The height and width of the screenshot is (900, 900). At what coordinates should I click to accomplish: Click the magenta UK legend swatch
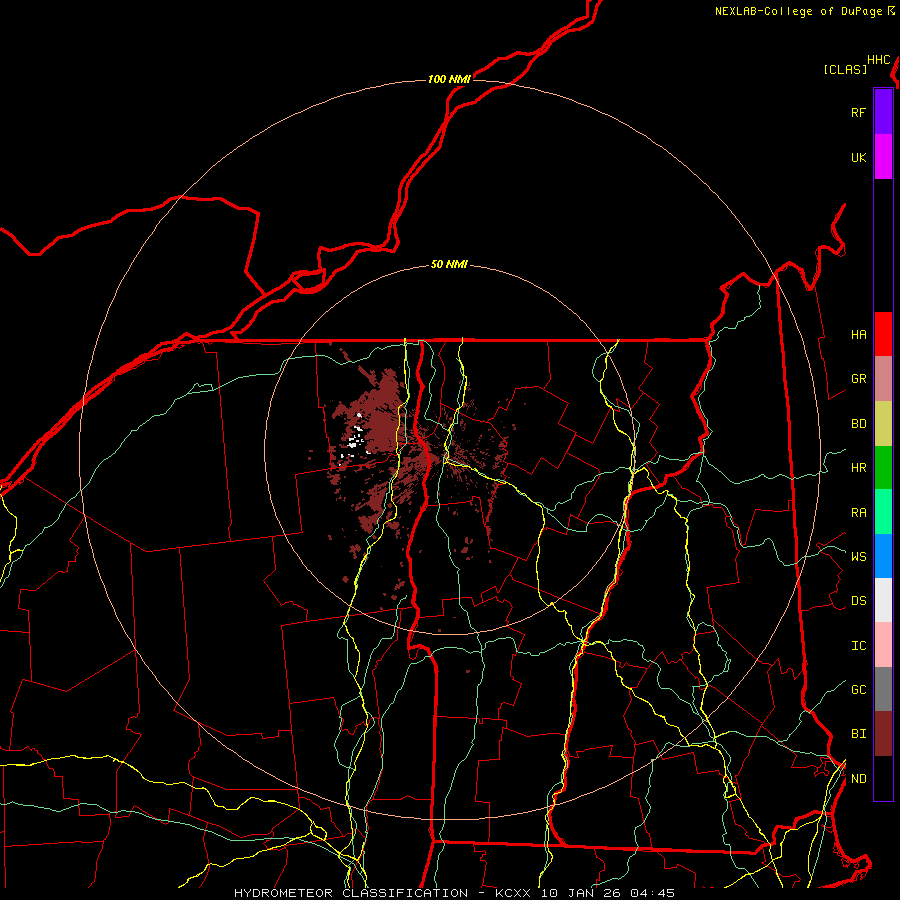(x=883, y=157)
